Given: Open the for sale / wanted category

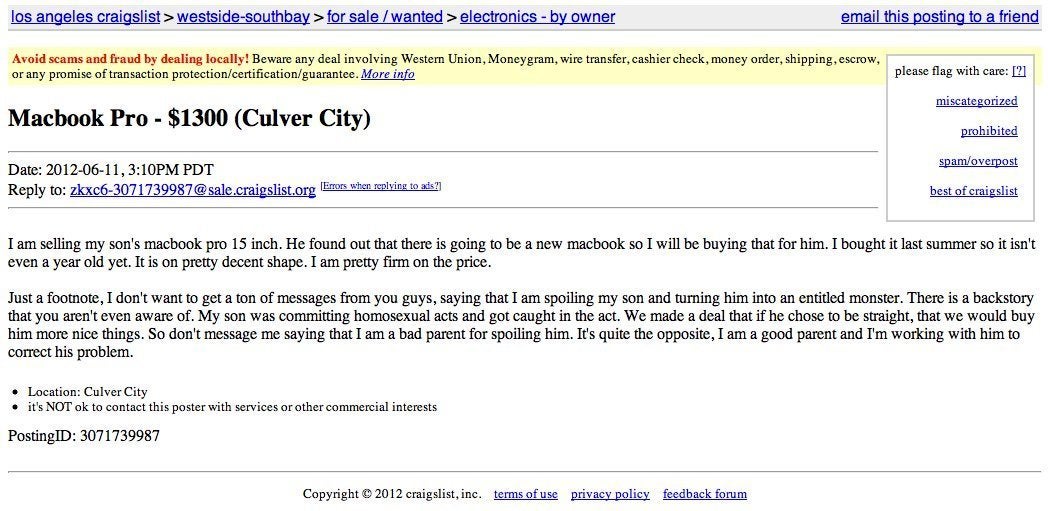Looking at the screenshot, I should pos(385,17).
